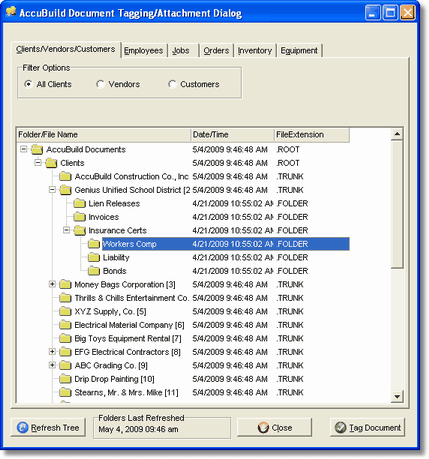The image size is (429, 459).
Task: Select the XYZ Supply, Co. [5] label
Action: (110, 312)
